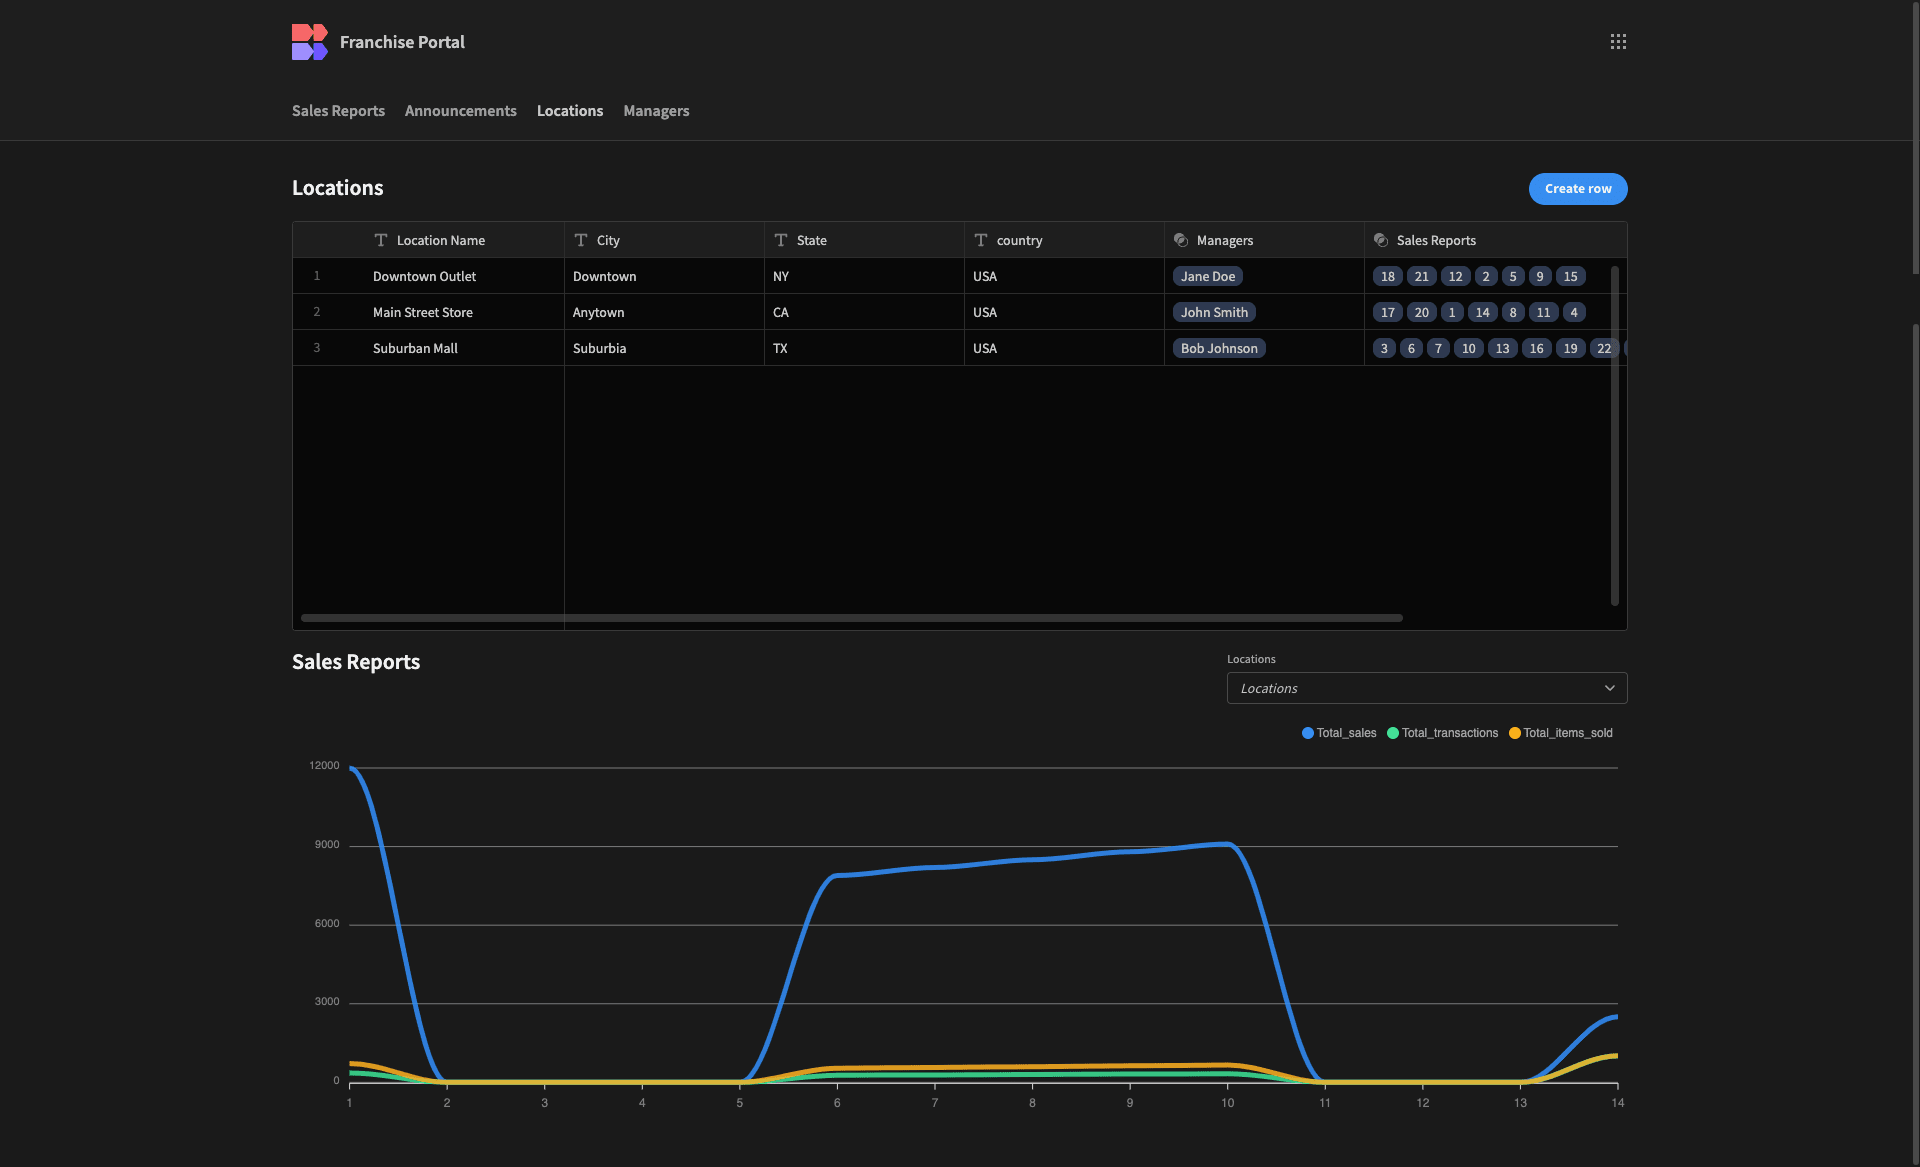Click the Sales Reports column relation icon
Screen dimensions: 1920x1167
[1381, 240]
